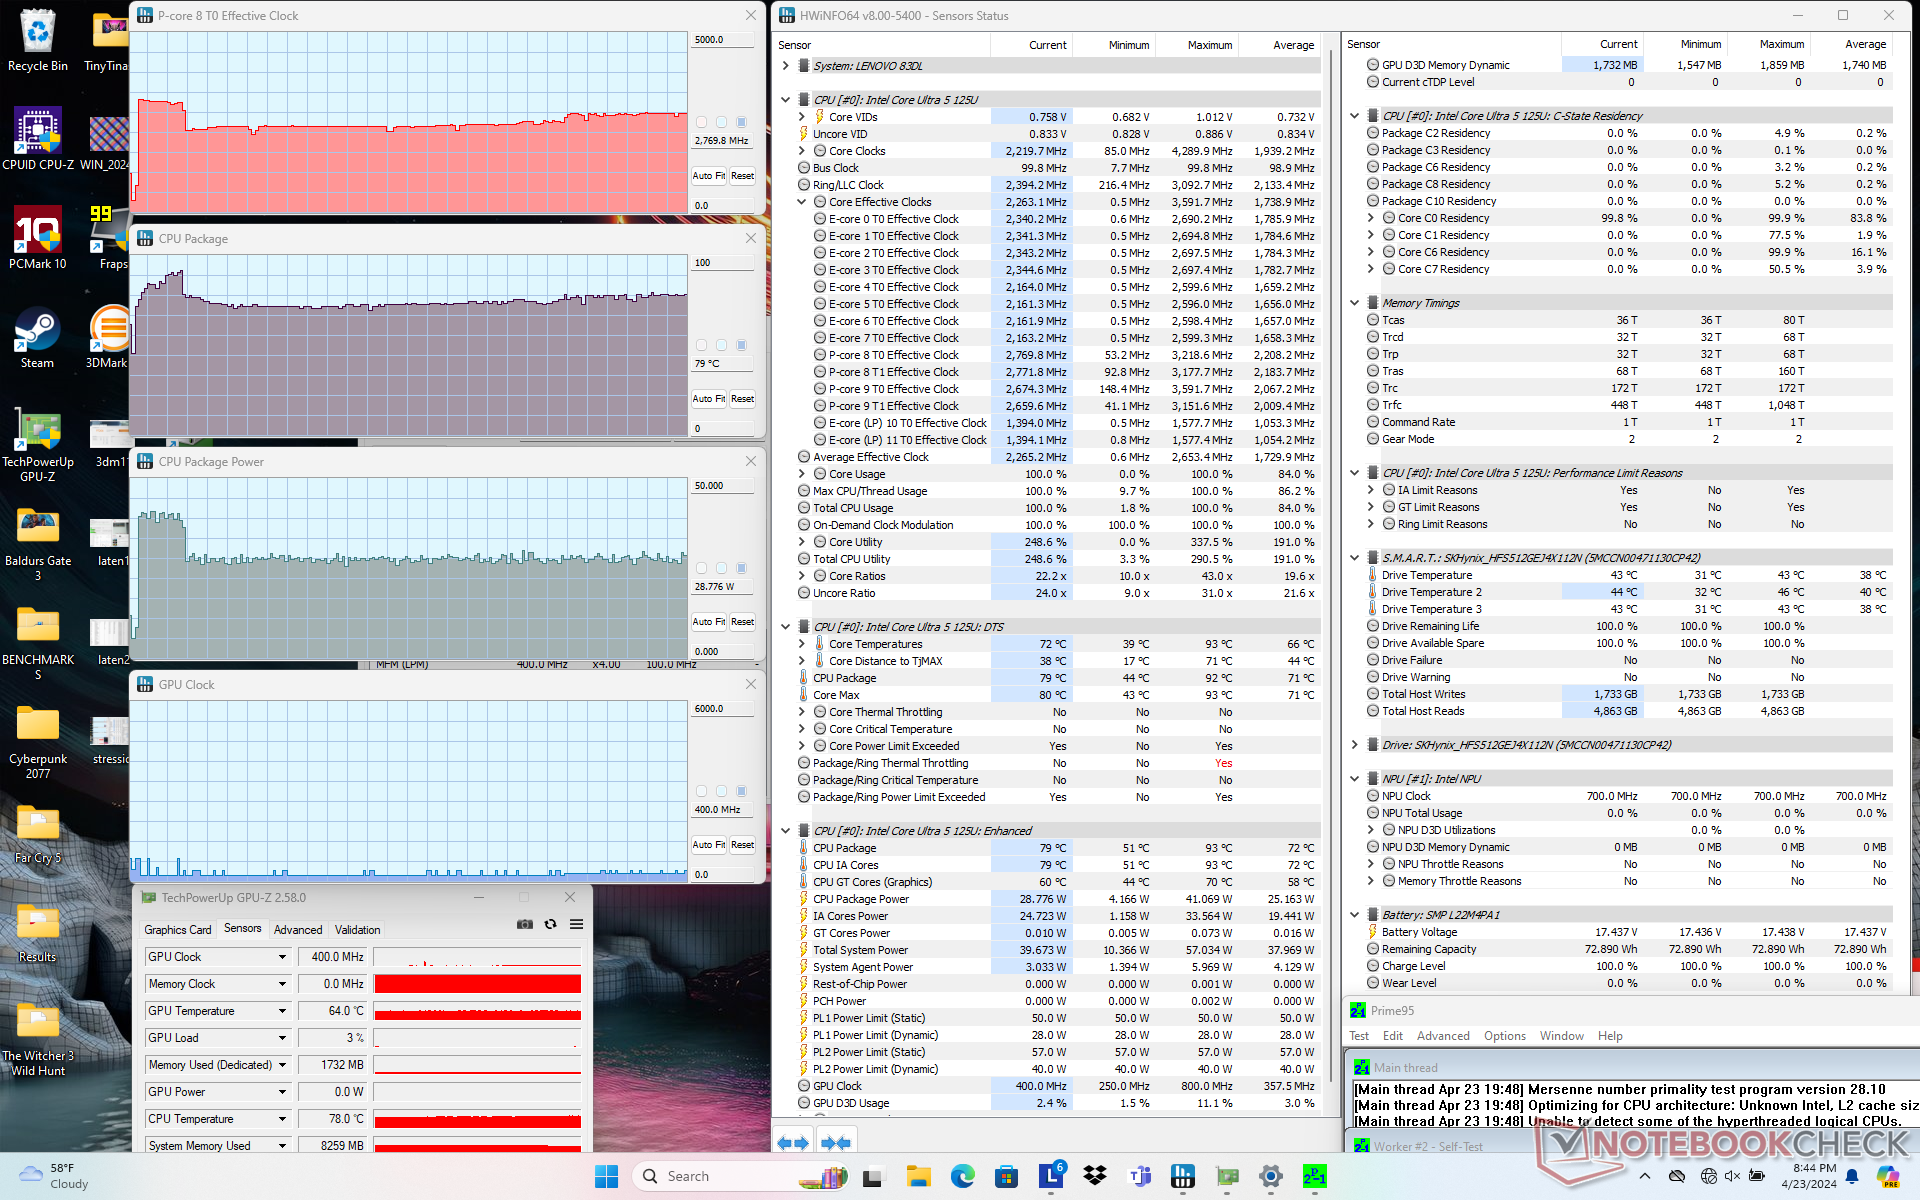
Task: Click Lenovo Vantage icon in taskbar
Action: pyautogui.click(x=1051, y=1176)
